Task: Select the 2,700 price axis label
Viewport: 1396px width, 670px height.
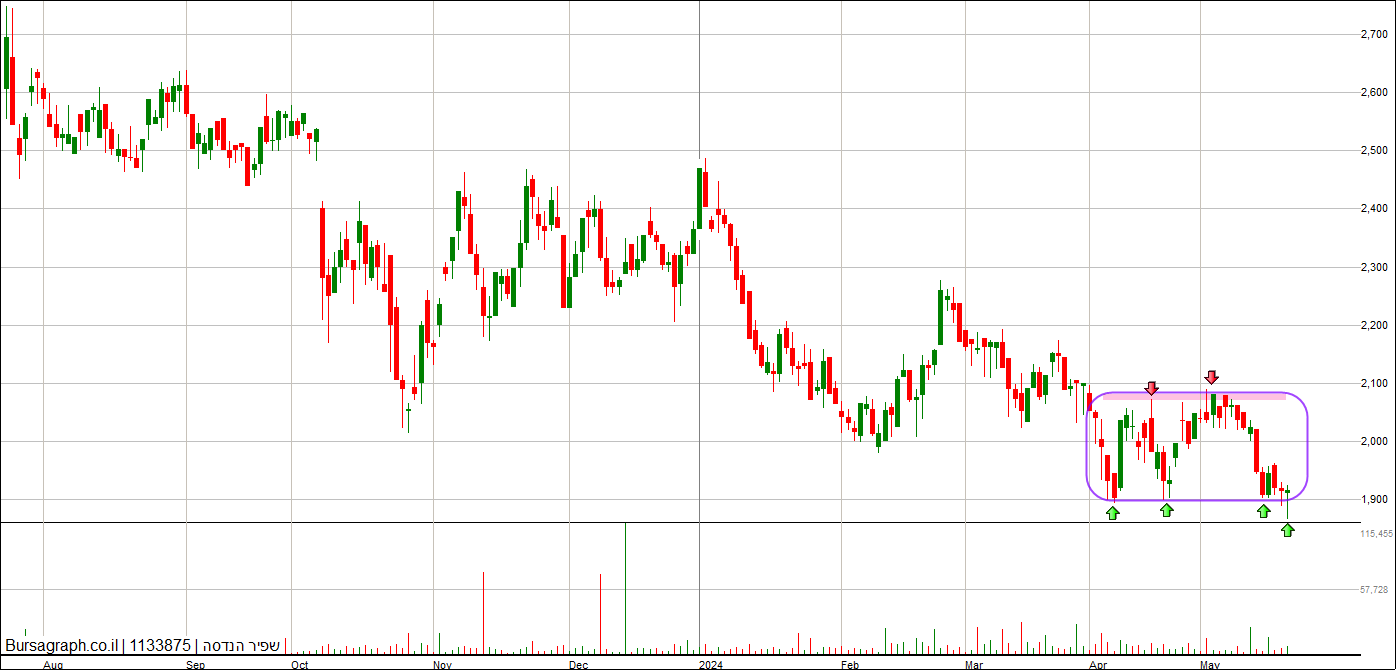Action: (x=1374, y=35)
